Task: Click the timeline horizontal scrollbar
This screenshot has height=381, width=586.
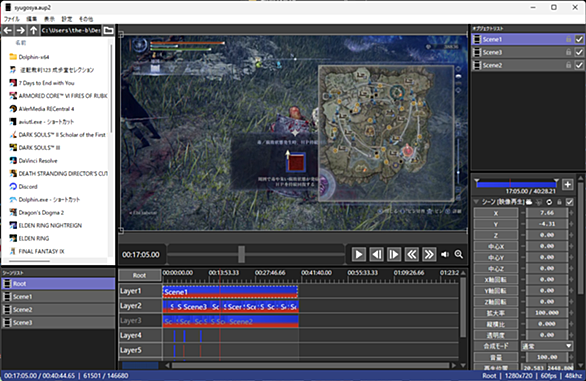Action: [311, 365]
